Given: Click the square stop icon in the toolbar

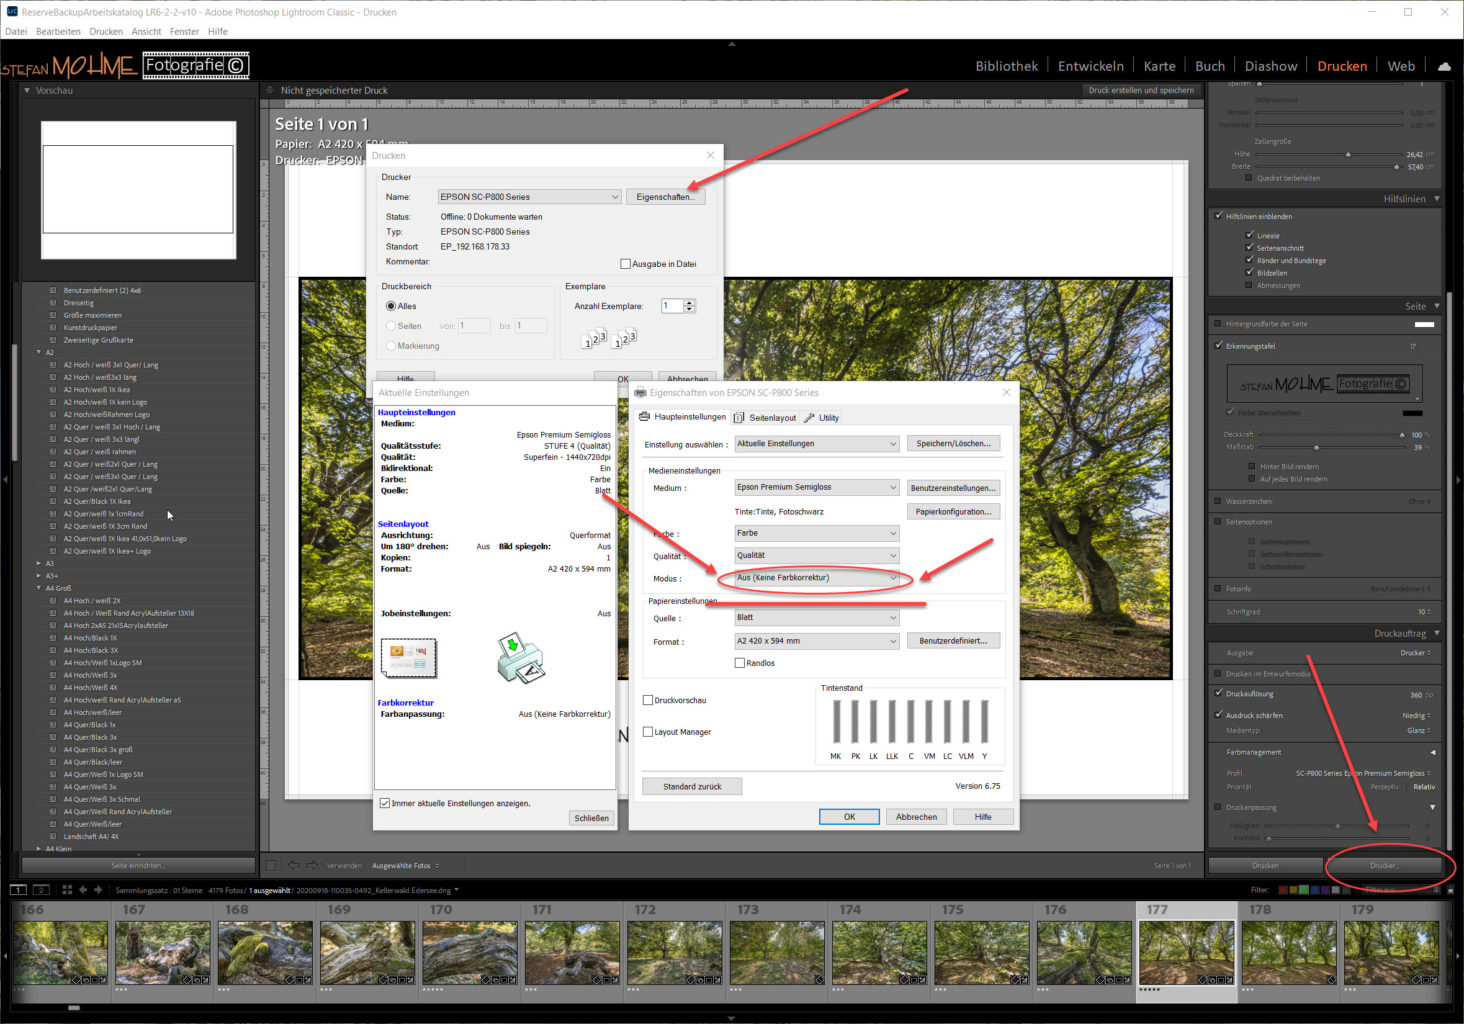Looking at the screenshot, I should click(x=271, y=865).
